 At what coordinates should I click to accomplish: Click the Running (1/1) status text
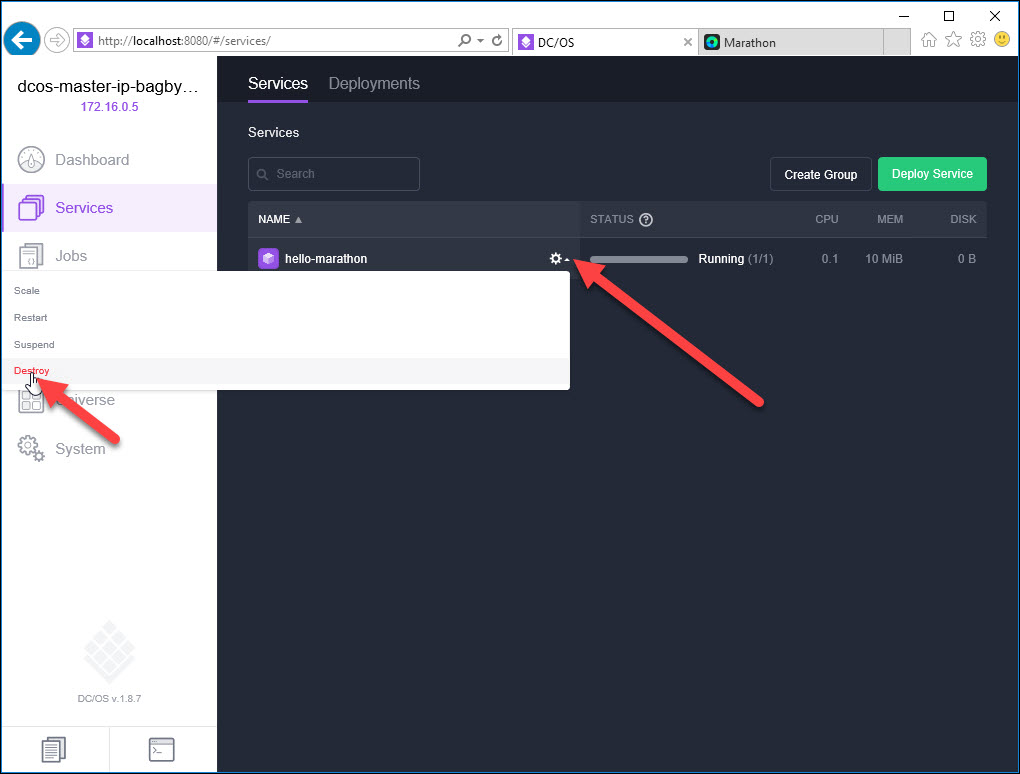(x=736, y=259)
